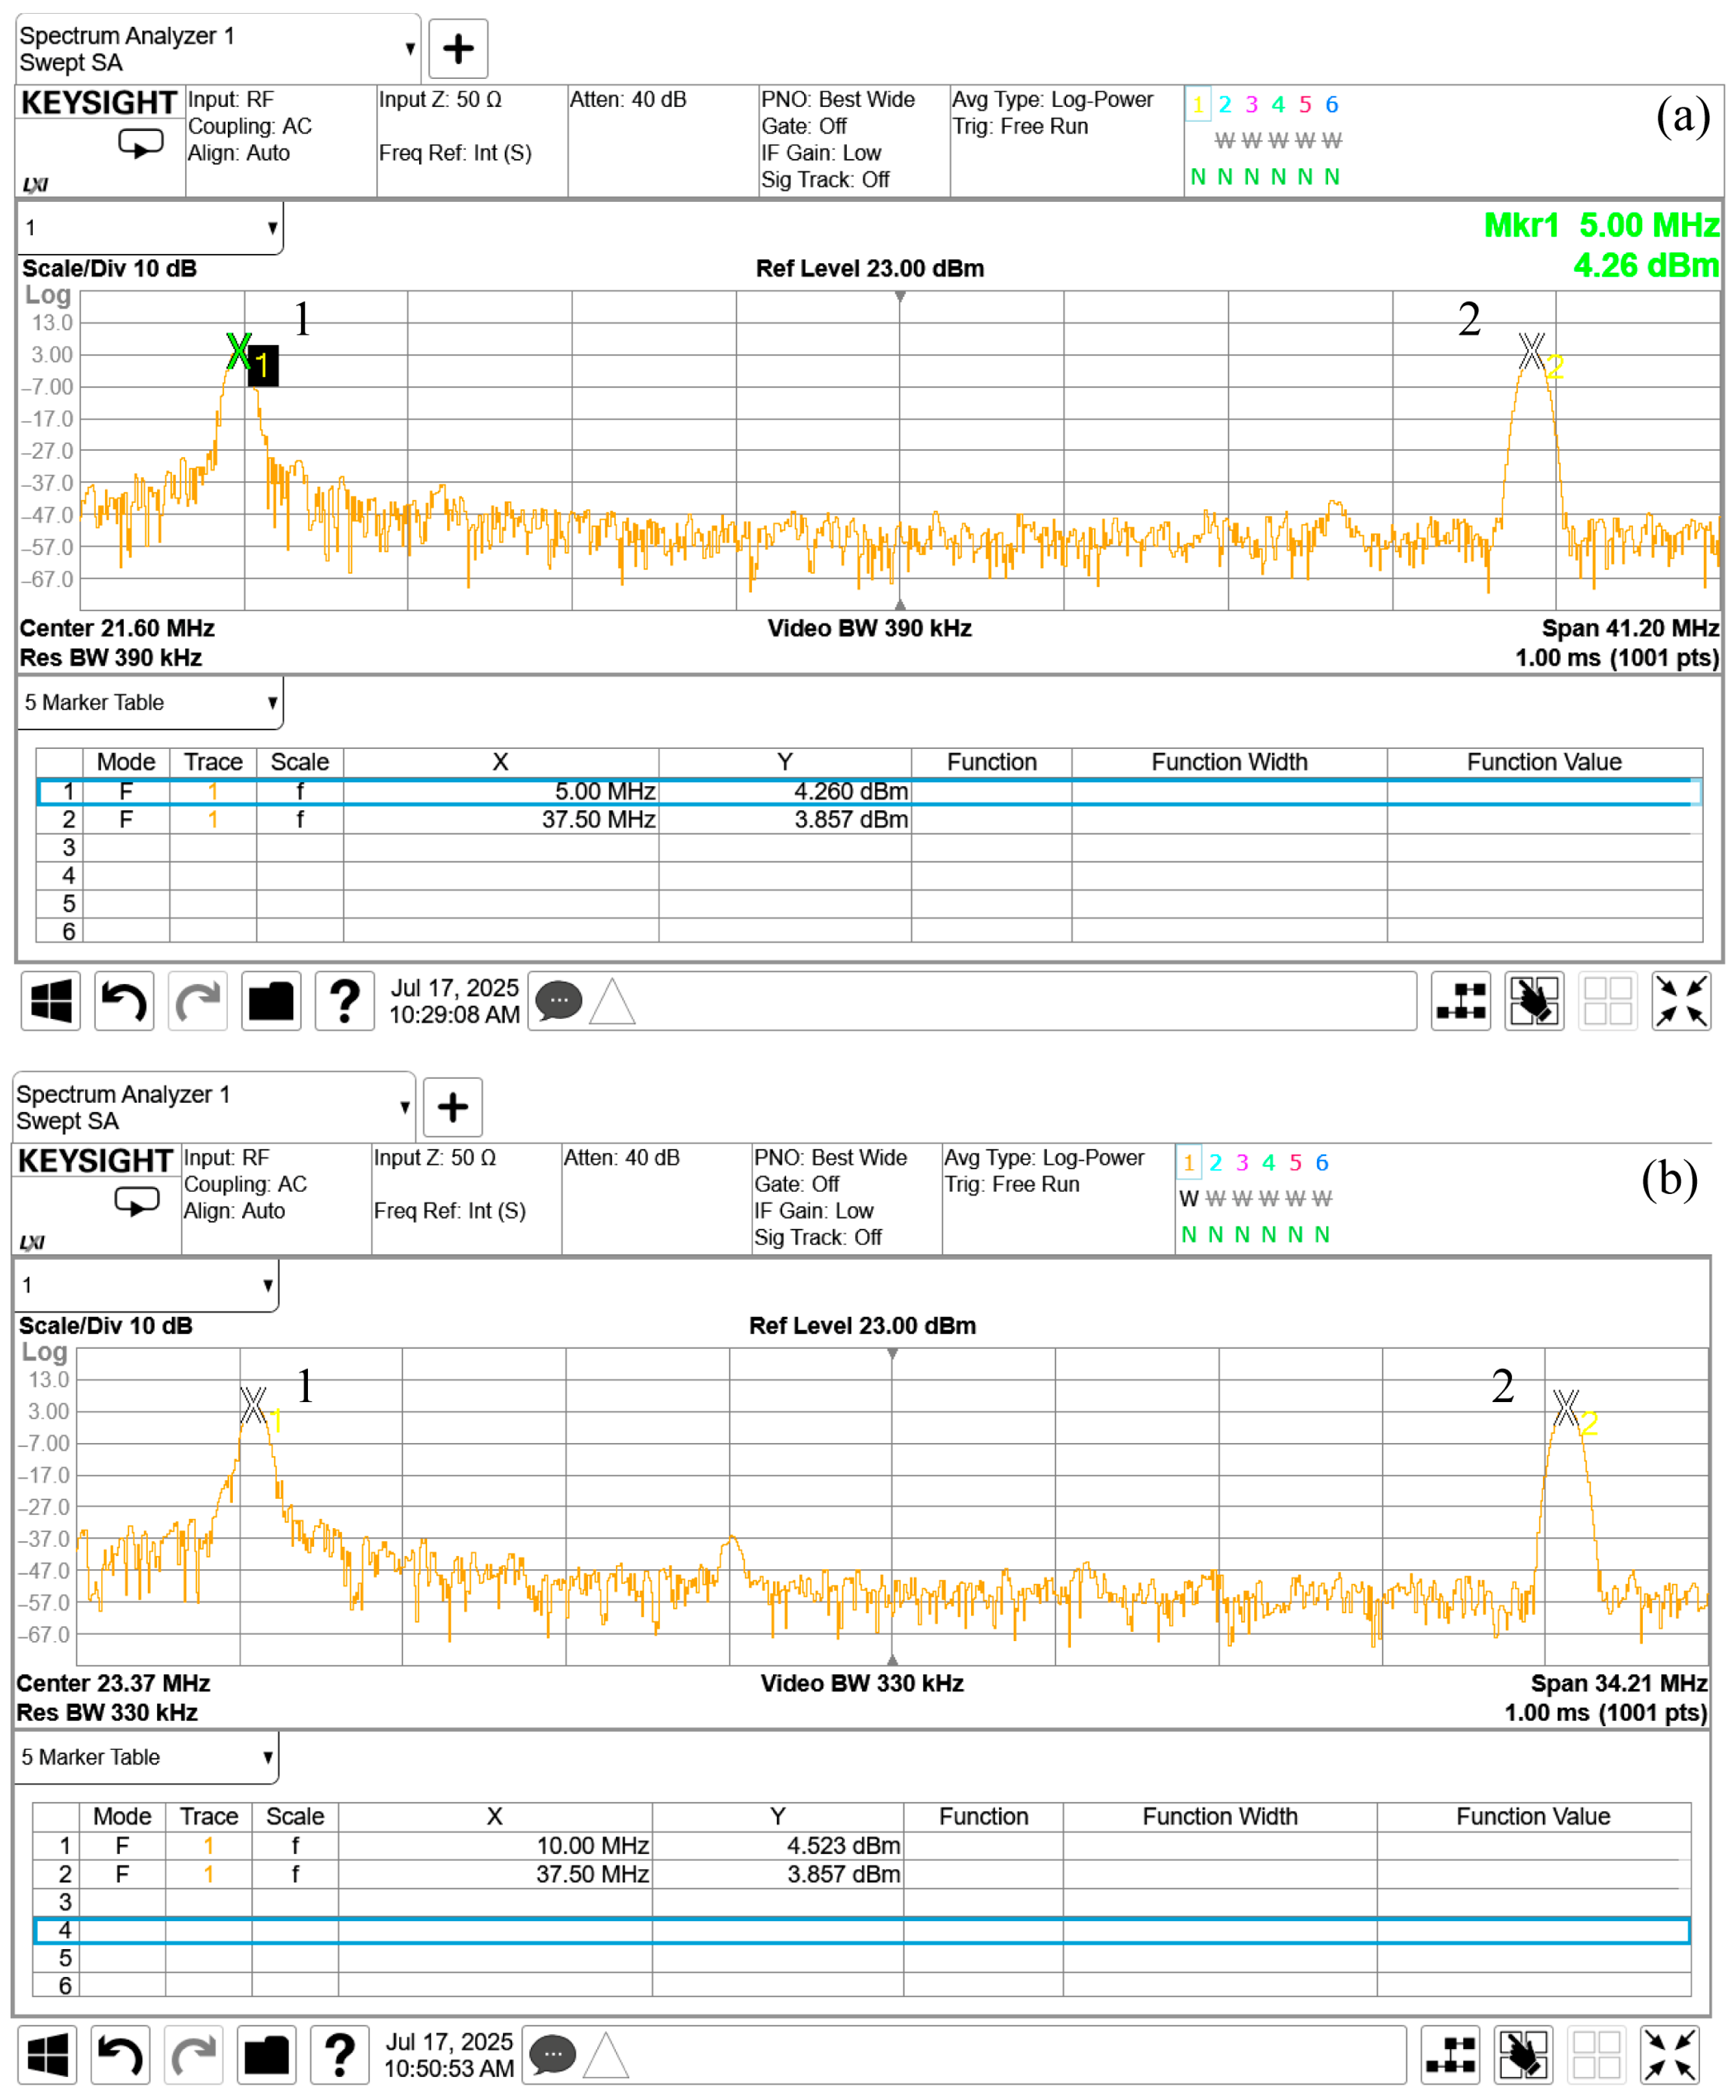This screenshot has height=2100, width=1736.
Task: Select trace 4 indicator in panel (a)
Action: pos(1278,104)
